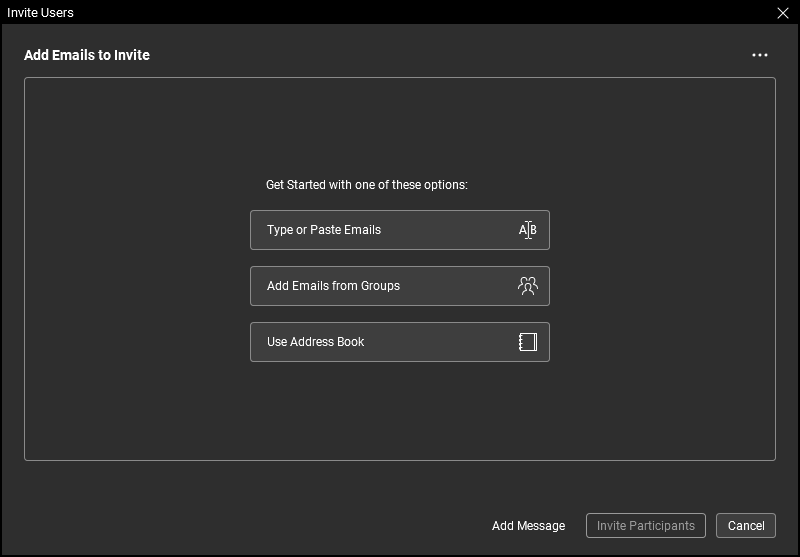Pick the Use Address Book option
This screenshot has height=557, width=800.
point(399,342)
